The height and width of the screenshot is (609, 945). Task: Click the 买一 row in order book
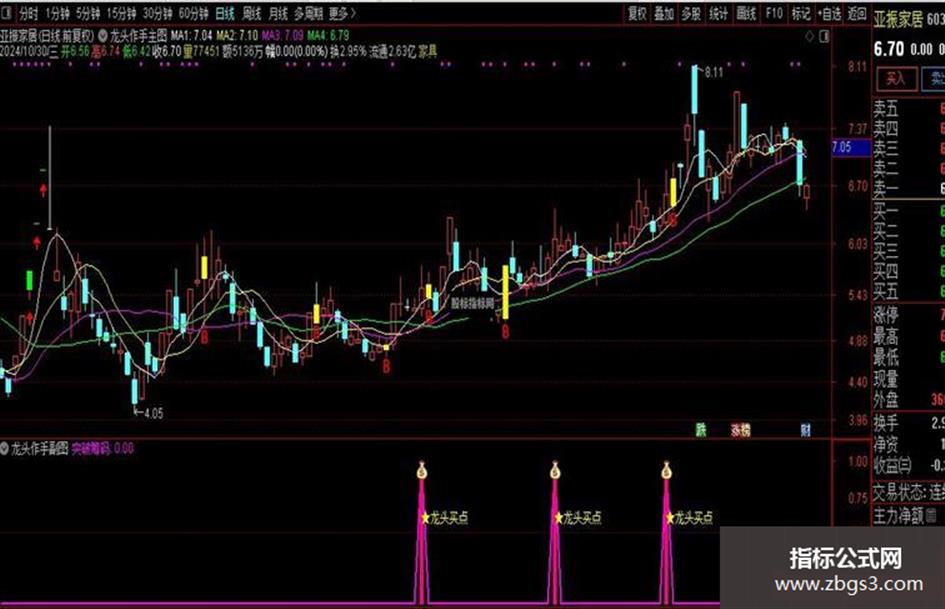click(909, 211)
